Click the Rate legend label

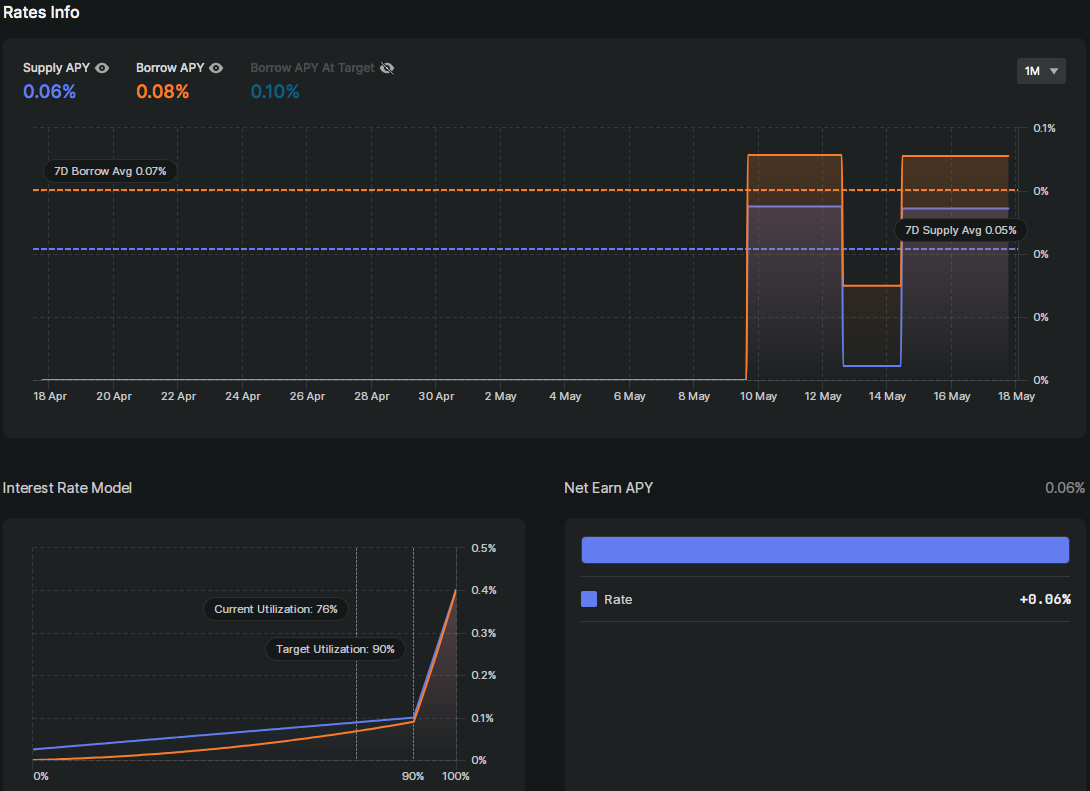618,599
